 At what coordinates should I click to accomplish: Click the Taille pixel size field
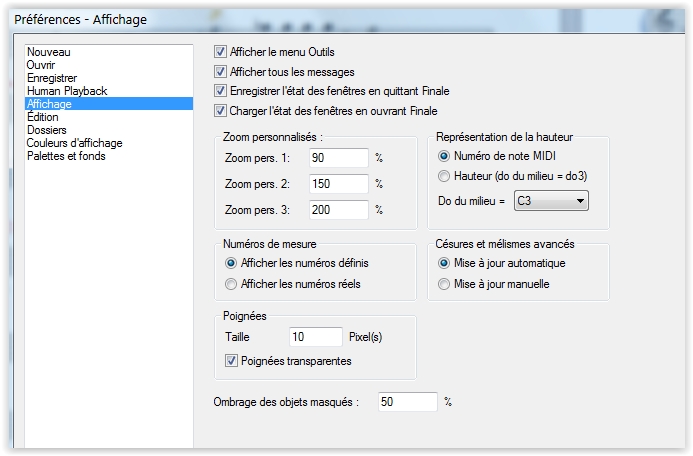tap(315, 337)
